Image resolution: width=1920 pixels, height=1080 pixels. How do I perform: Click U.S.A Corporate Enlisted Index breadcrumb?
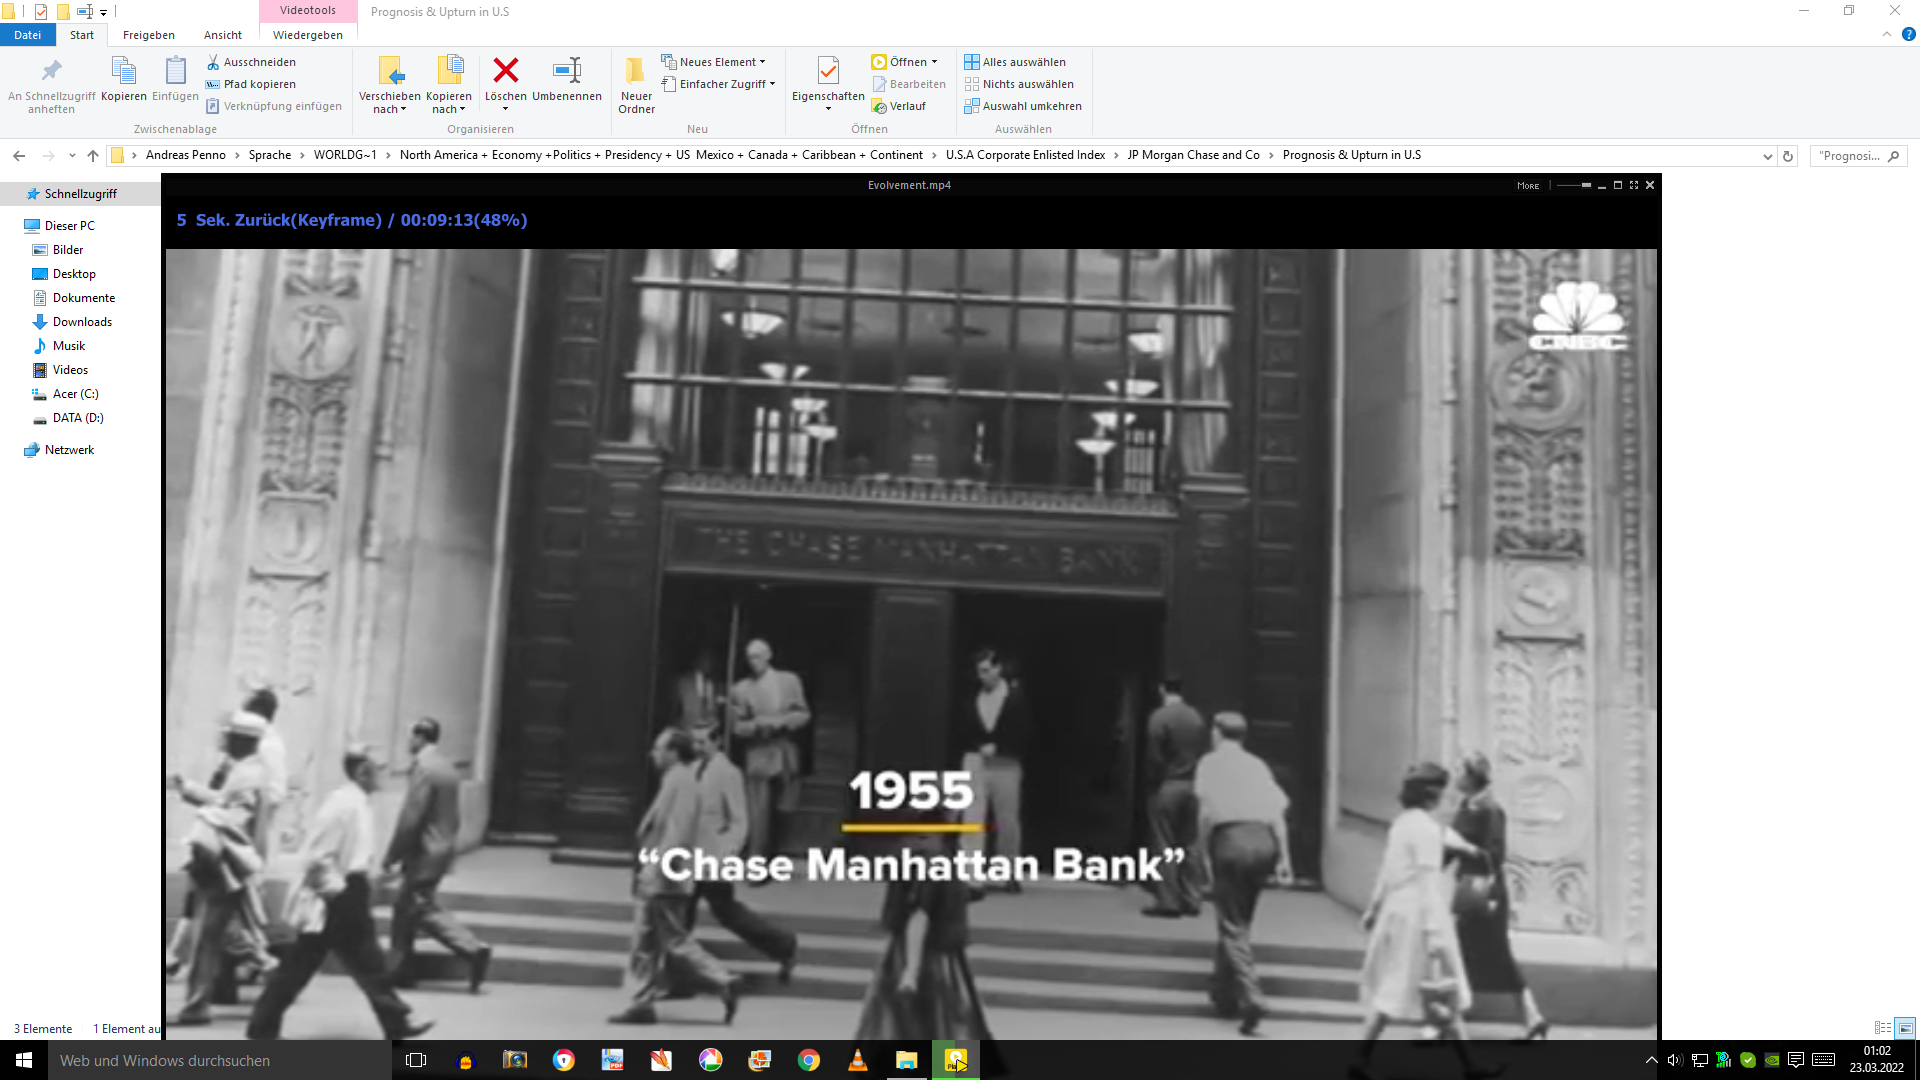[1025, 155]
